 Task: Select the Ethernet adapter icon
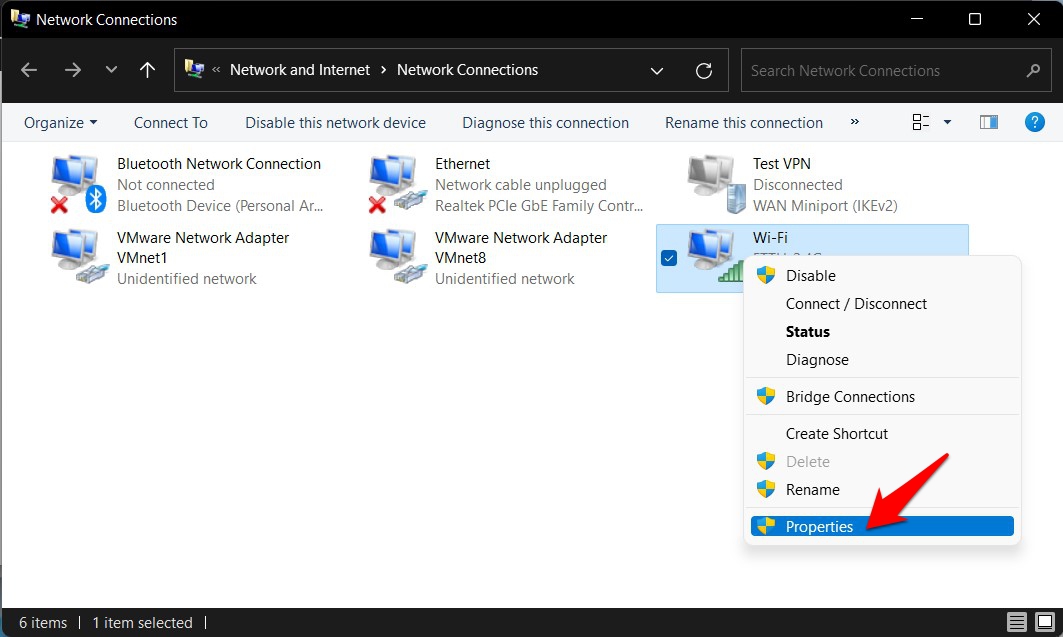(x=396, y=184)
